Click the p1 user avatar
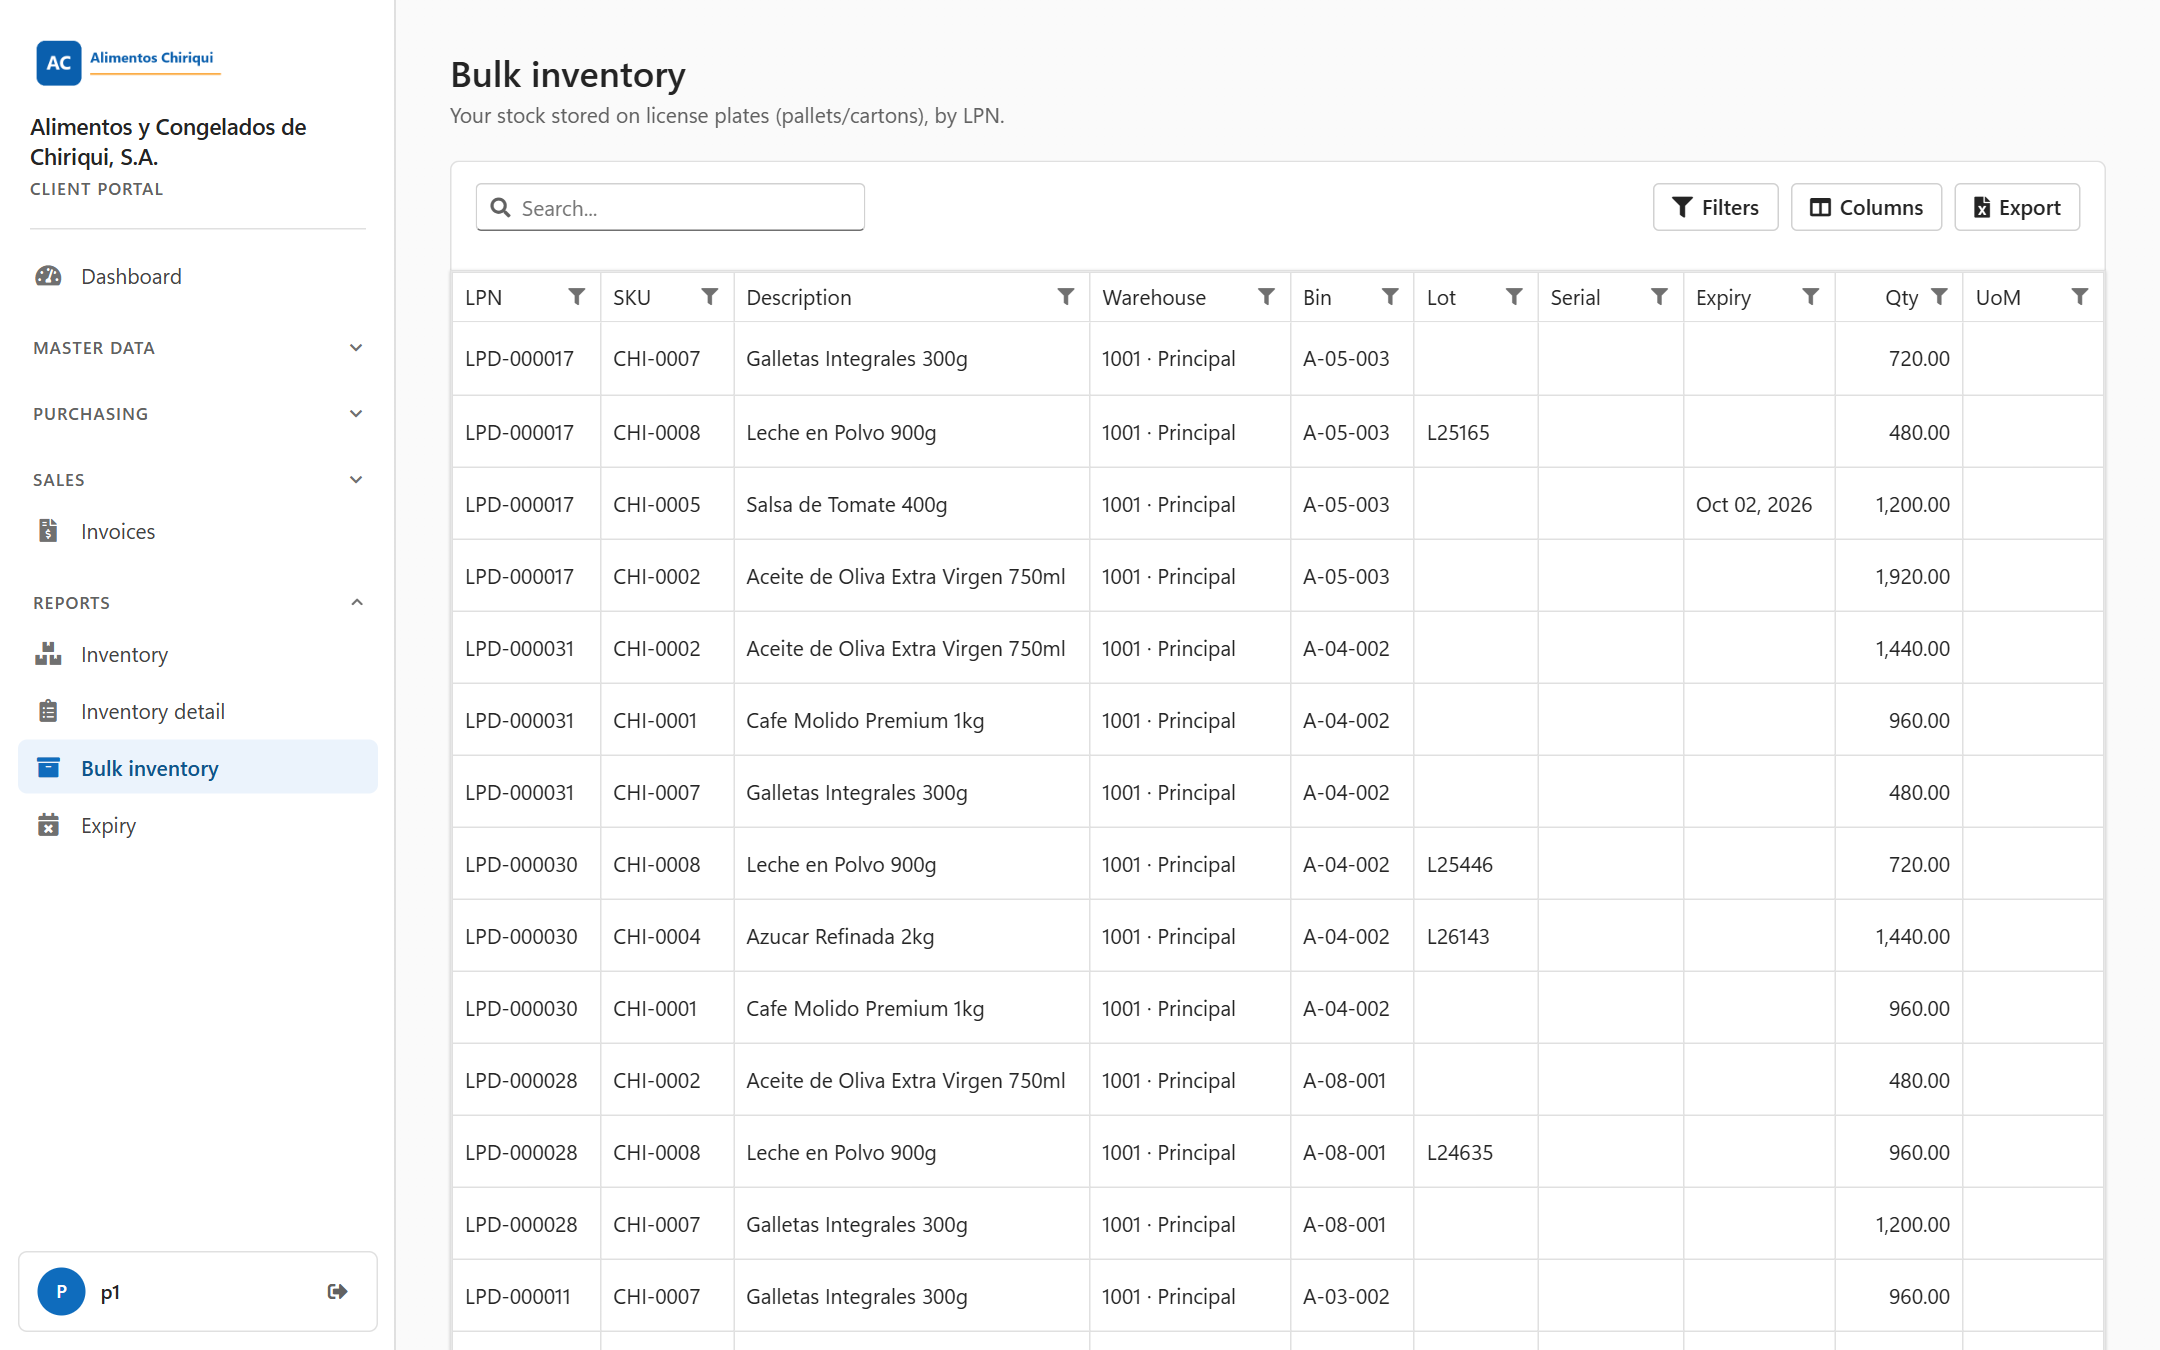This screenshot has width=2160, height=1350. [x=61, y=1291]
